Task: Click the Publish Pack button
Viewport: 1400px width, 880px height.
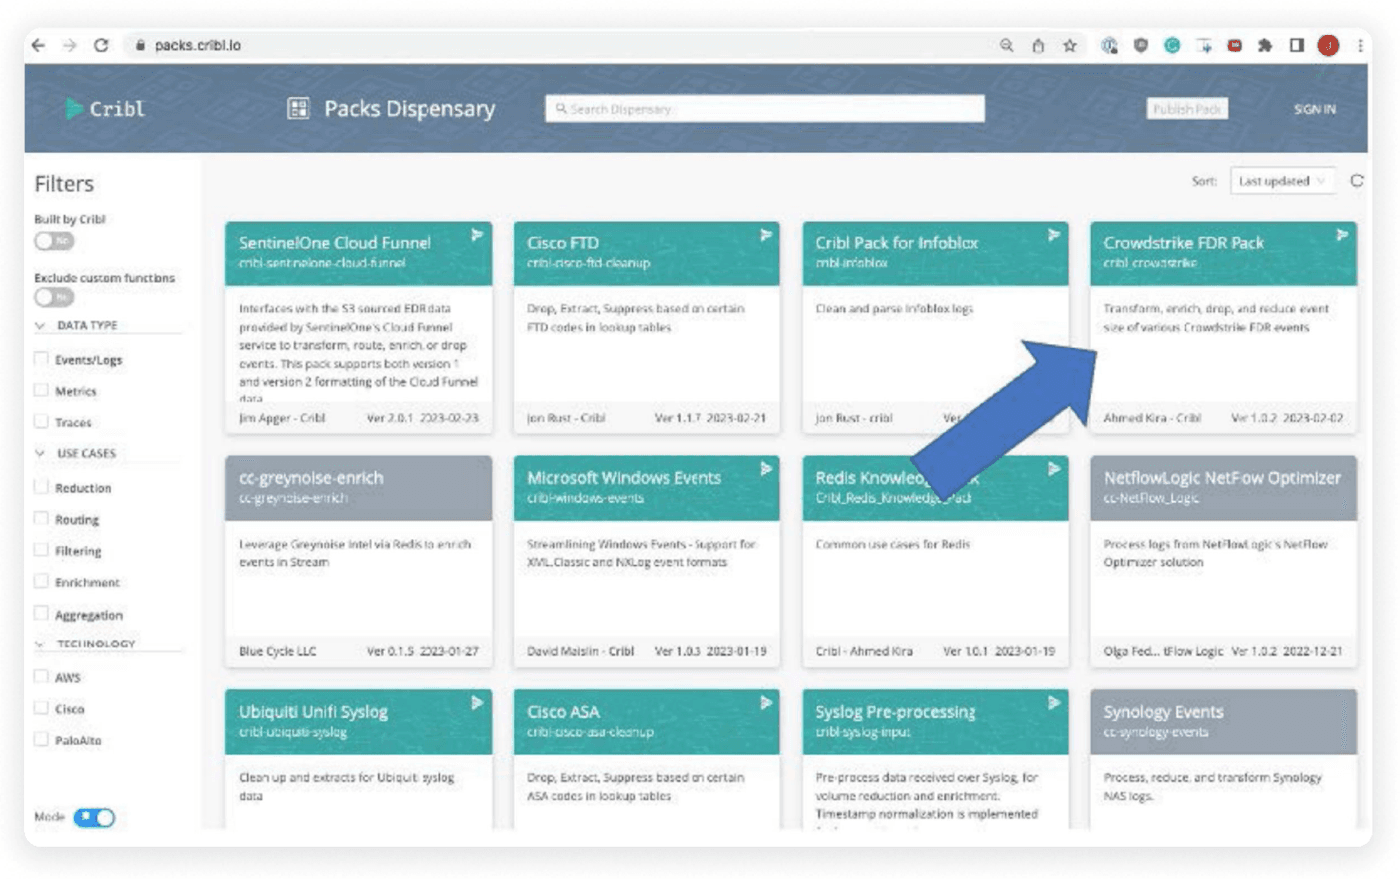Action: 1187,109
